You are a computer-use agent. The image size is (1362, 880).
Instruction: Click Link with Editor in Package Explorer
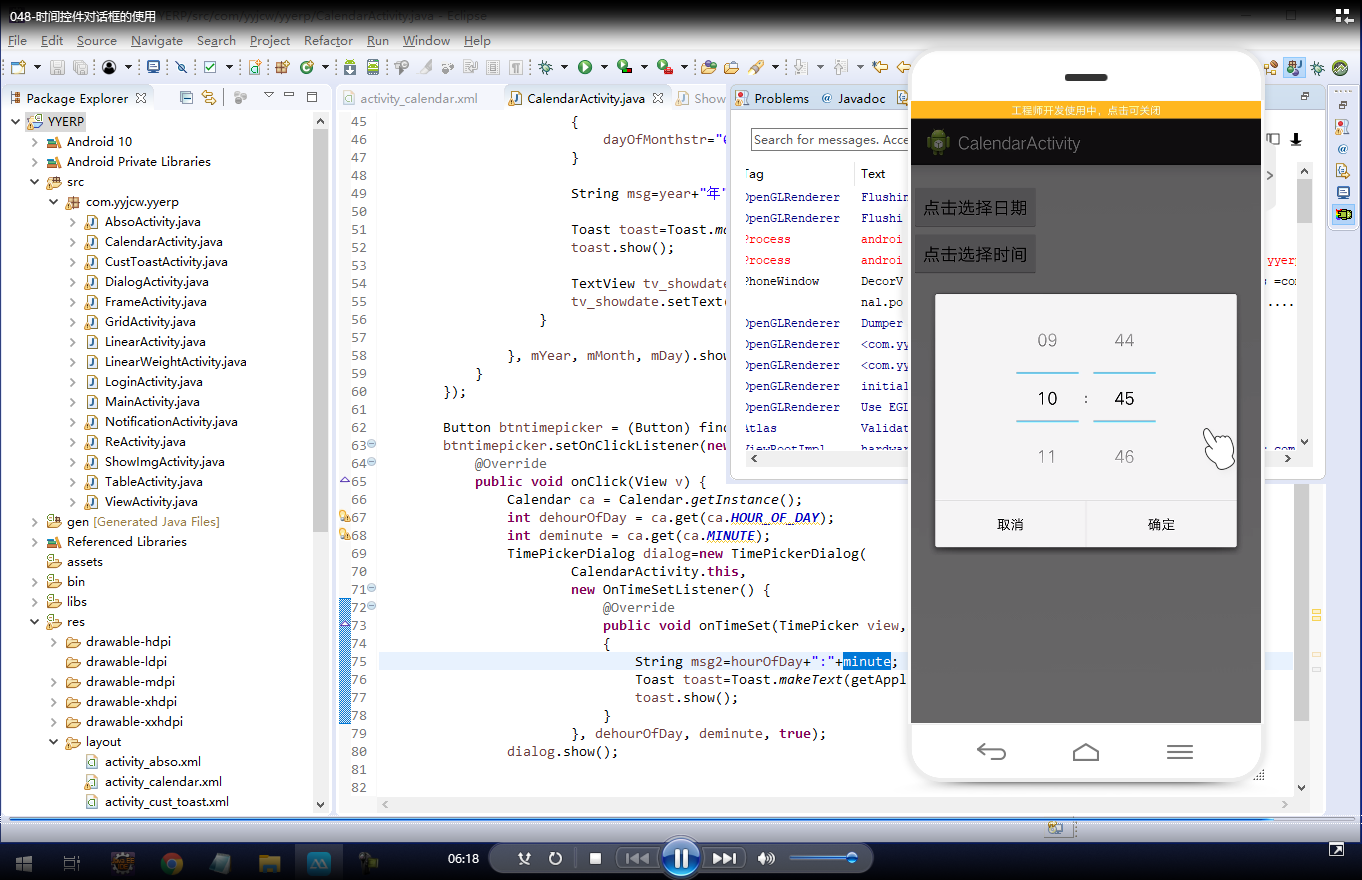208,97
